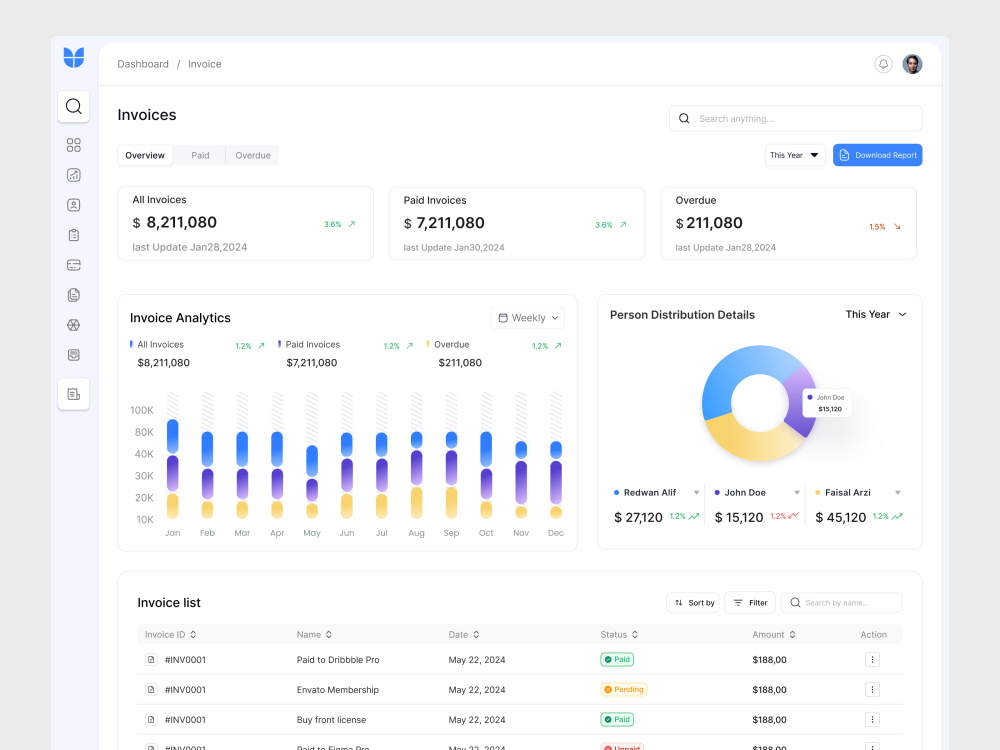Viewport: 1000px width, 750px height.
Task: Focus the Search anything field
Action: pyautogui.click(x=796, y=119)
